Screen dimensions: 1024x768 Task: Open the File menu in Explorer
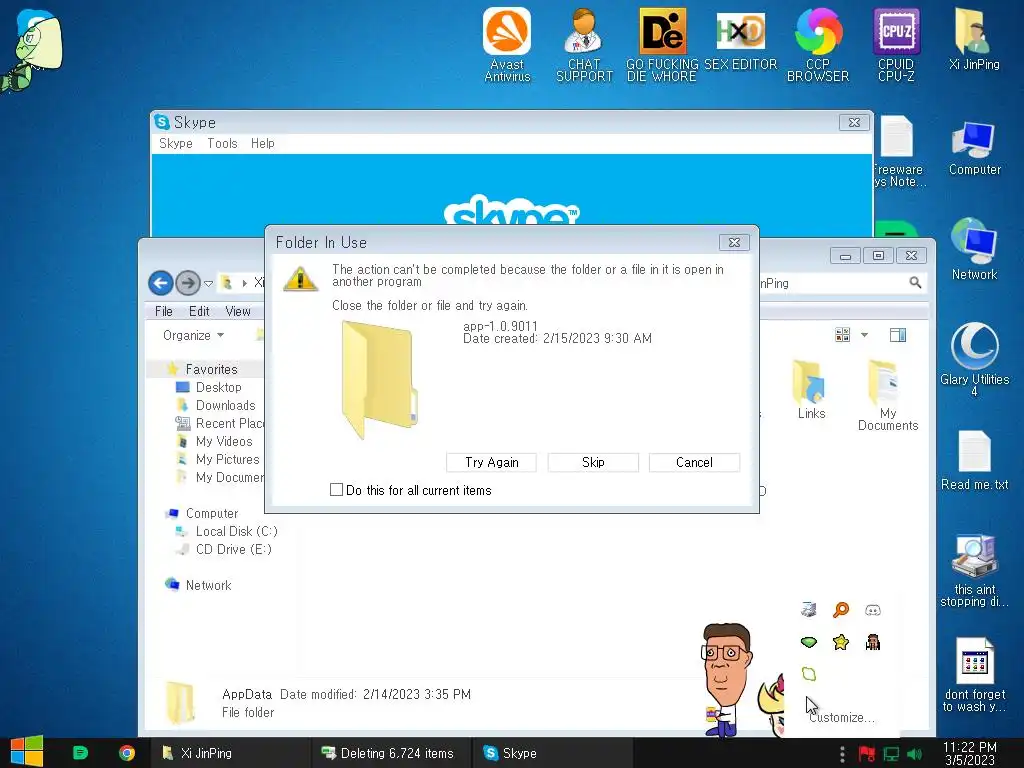pyautogui.click(x=163, y=311)
